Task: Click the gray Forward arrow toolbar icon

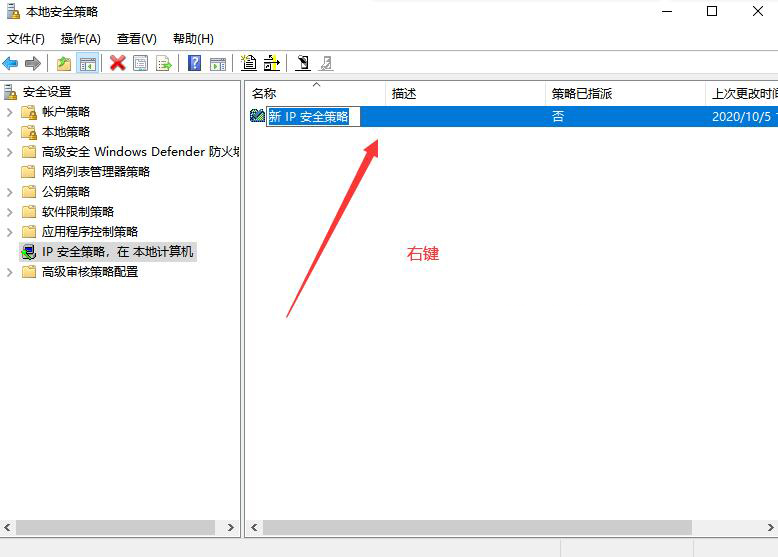Action: click(33, 63)
